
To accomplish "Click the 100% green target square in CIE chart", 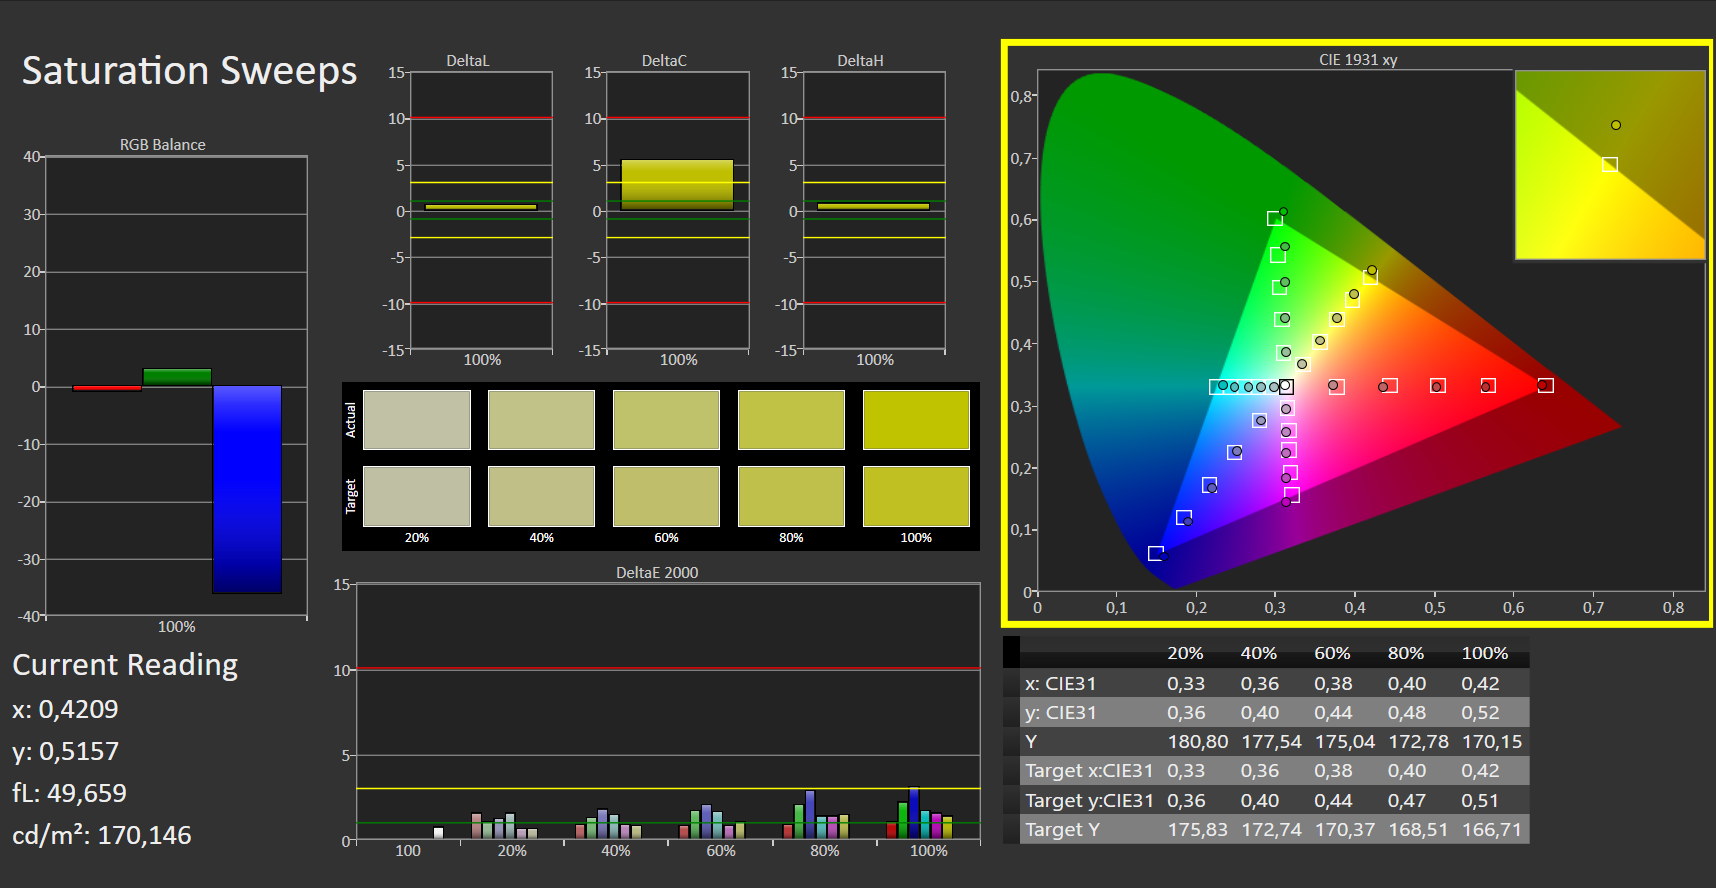I will [1275, 218].
